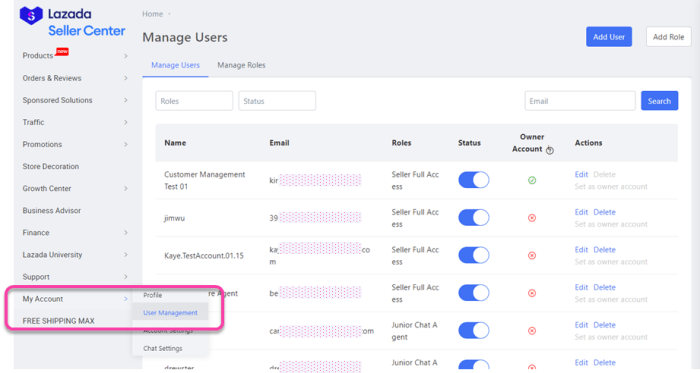Expand the Products sidebar menu
This screenshot has height=373, width=700.
tap(75, 56)
